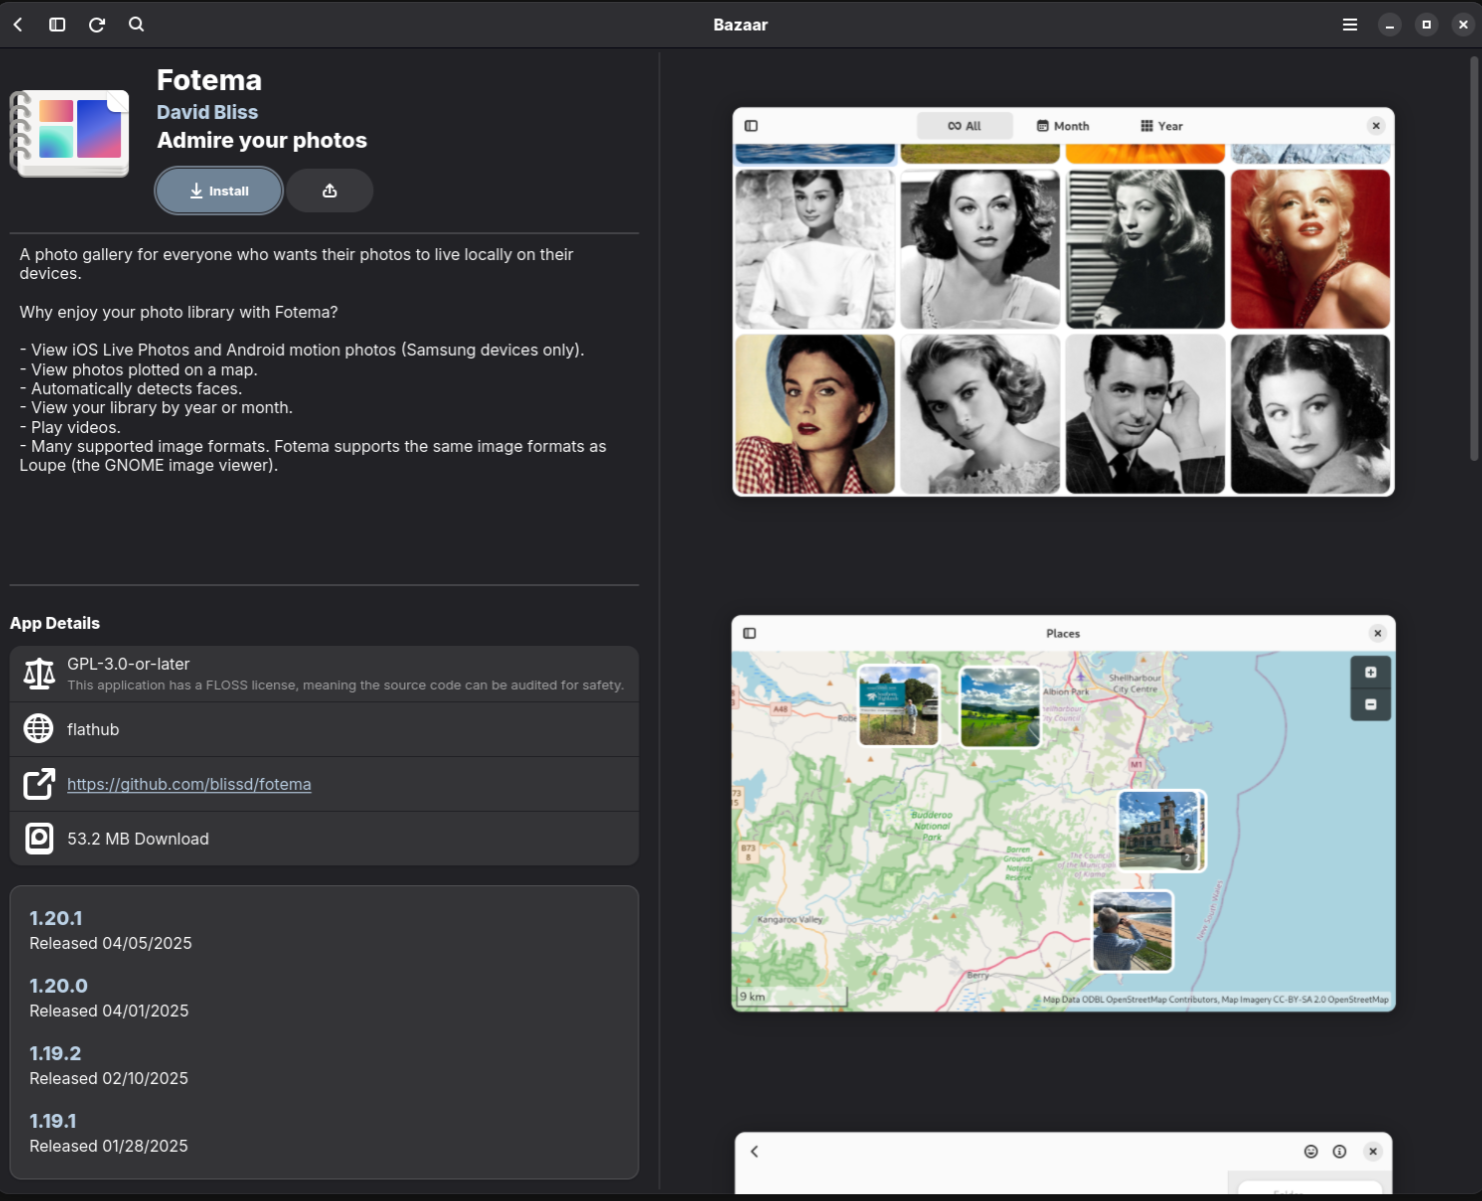The height and width of the screenshot is (1201, 1482).
Task: Click the "Admire your photos" tagline
Action: coord(262,140)
